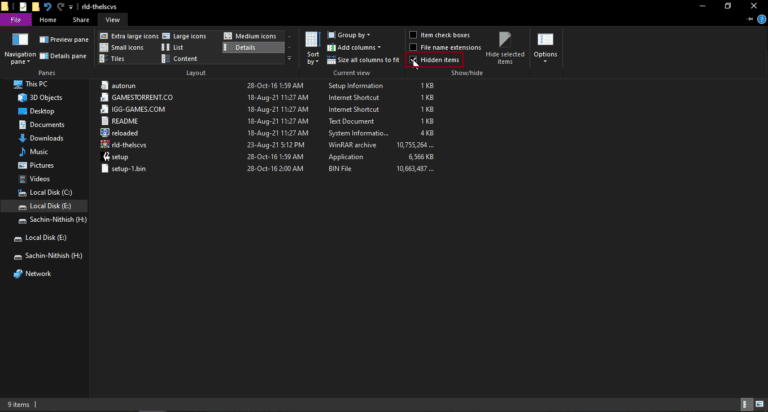Click 'Setup Information' type of autorun

(x=356, y=86)
